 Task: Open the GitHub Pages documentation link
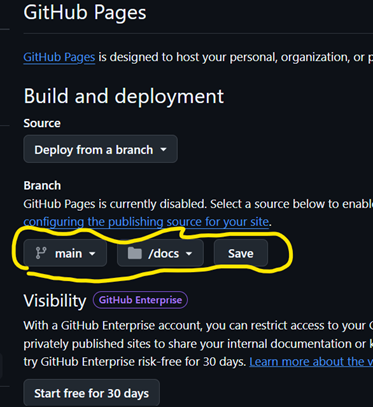pyautogui.click(x=59, y=57)
